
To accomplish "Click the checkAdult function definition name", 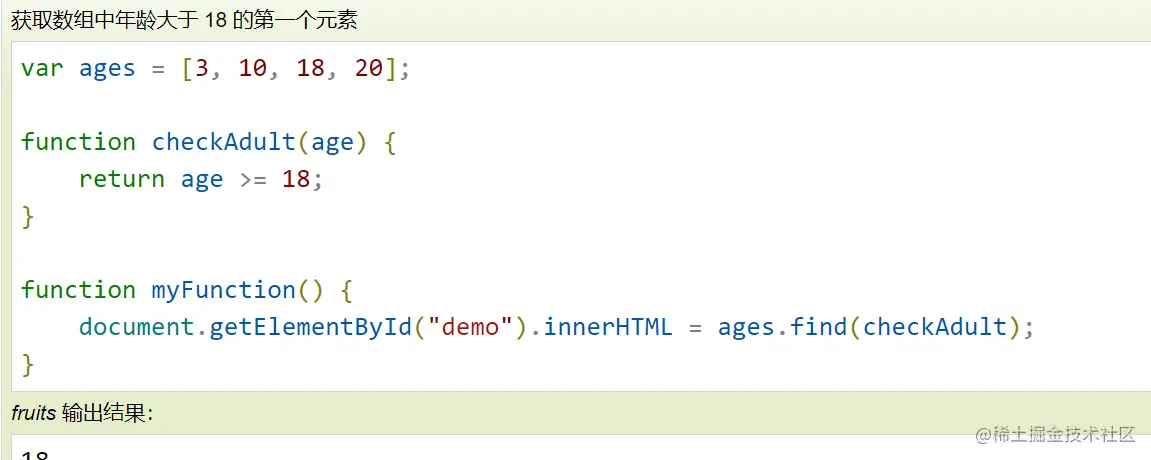I will 223,142.
